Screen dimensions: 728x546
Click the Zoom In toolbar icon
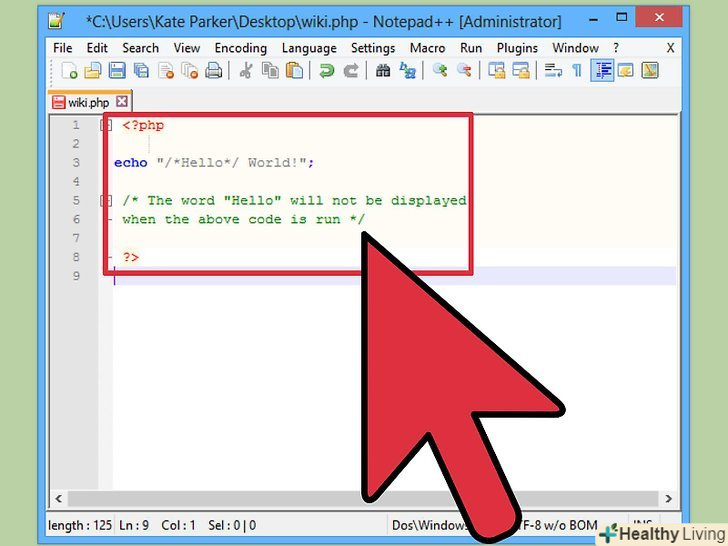tap(440, 71)
